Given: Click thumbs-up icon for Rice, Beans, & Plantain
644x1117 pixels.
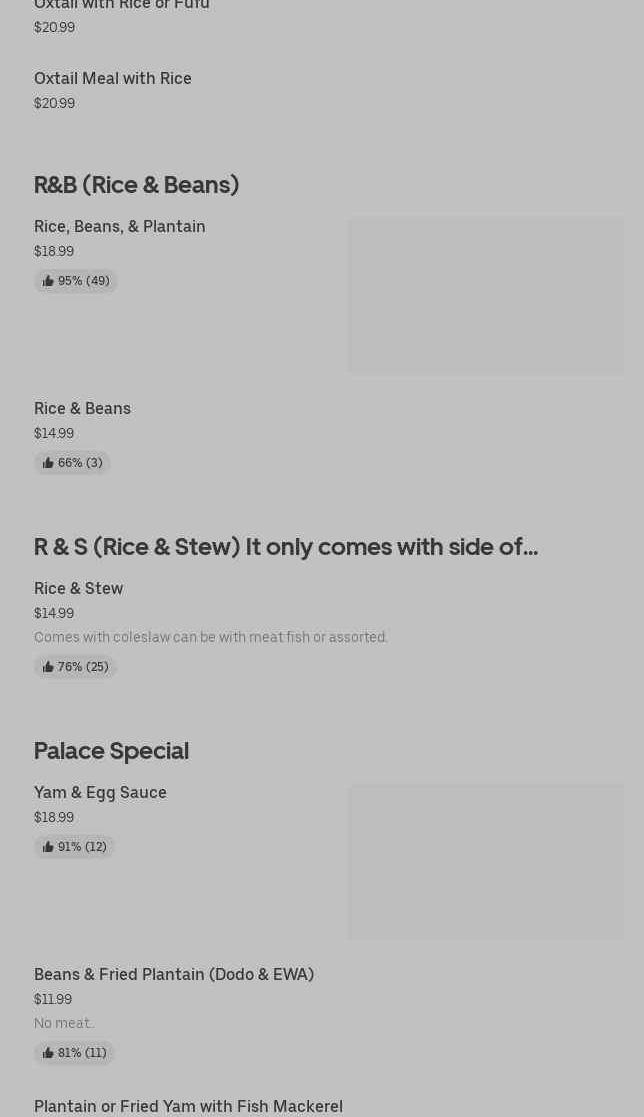Looking at the screenshot, I should pos(48,281).
